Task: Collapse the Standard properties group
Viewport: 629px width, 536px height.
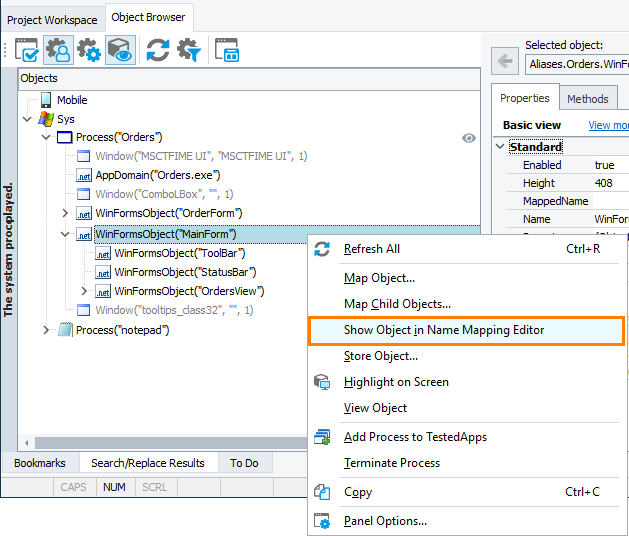Action: pyautogui.click(x=500, y=147)
